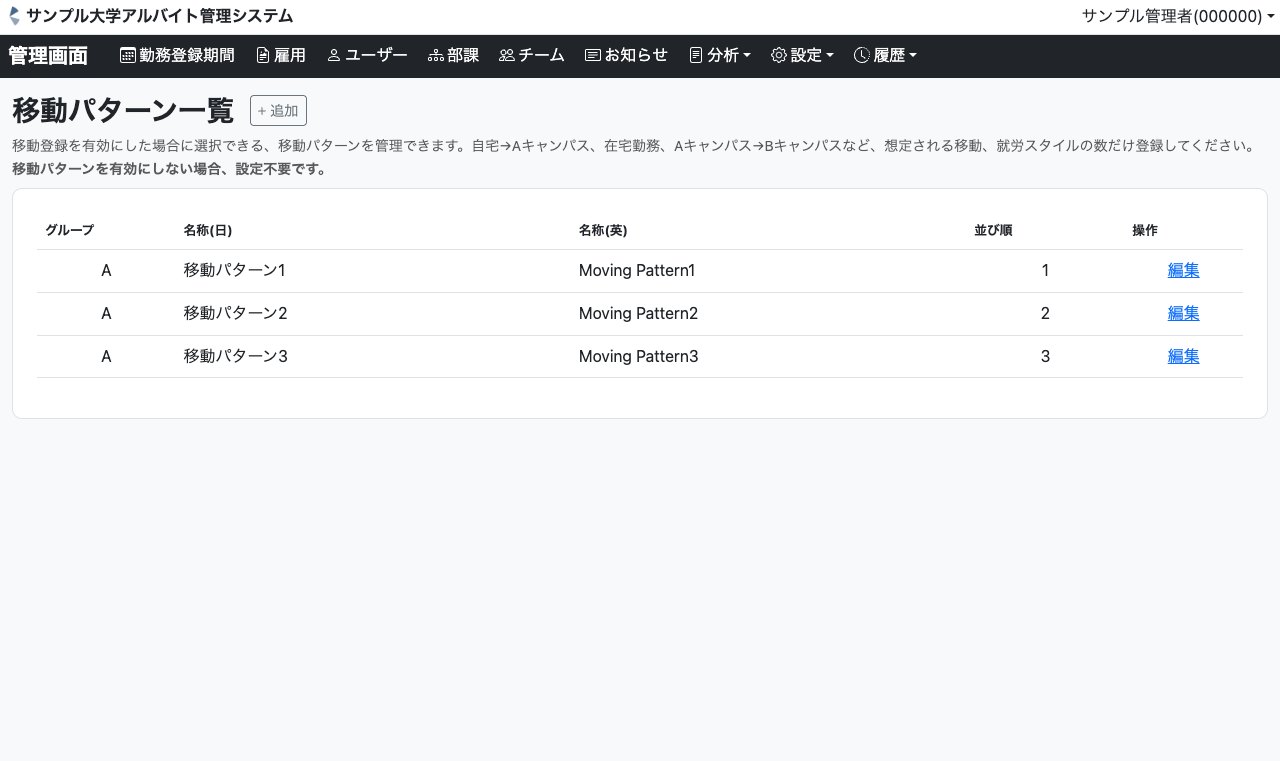This screenshot has width=1280, height=761.
Task: Open the 設定 dropdown caret
Action: tap(830, 56)
